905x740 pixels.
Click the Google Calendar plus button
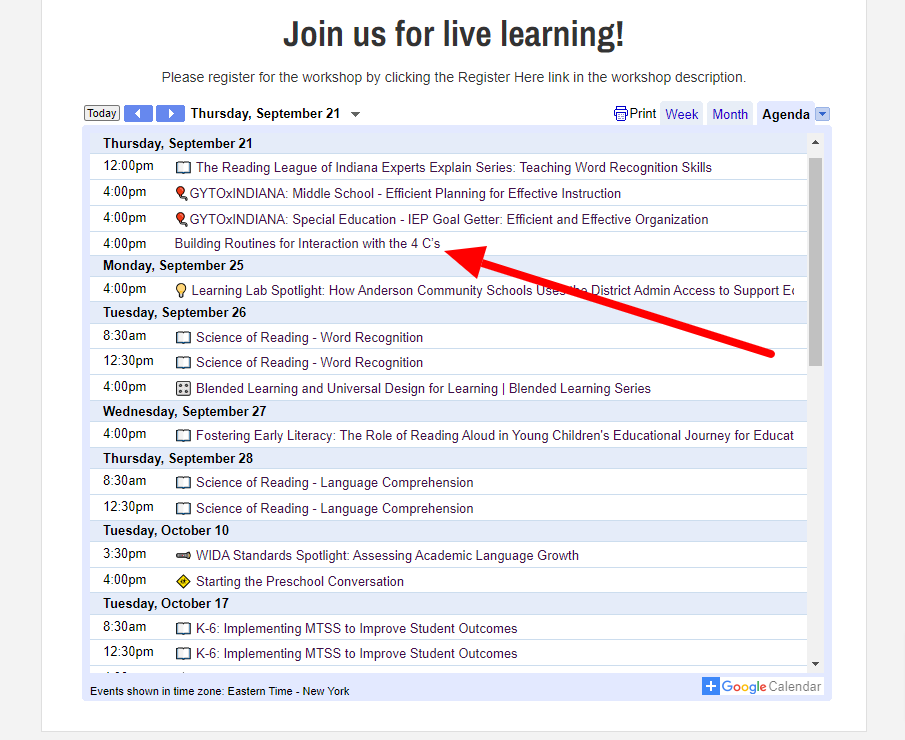711,686
